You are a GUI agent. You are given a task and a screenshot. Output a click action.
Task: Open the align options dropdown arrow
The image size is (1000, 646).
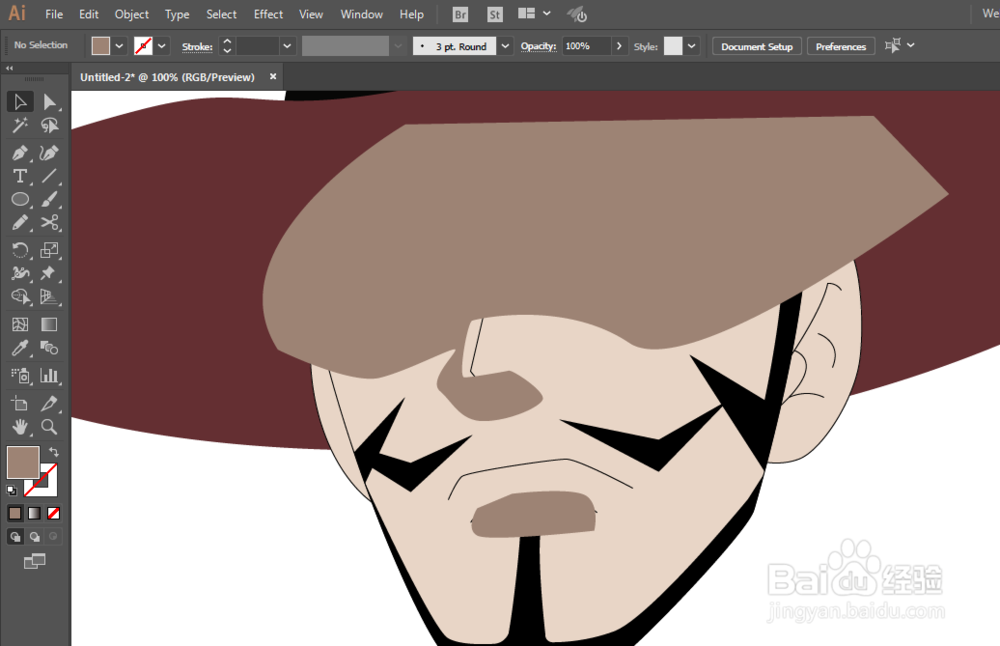[x=911, y=45]
